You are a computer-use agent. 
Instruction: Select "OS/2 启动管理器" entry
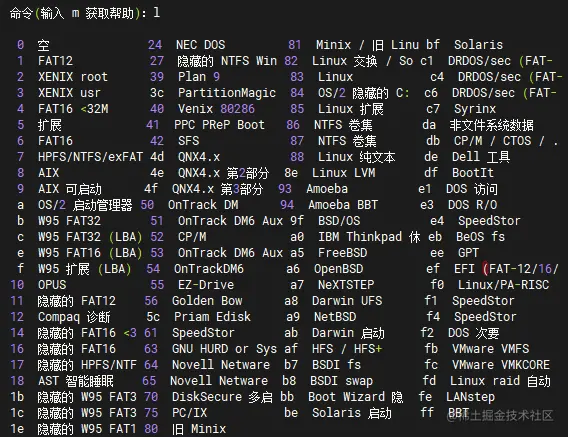tap(85, 205)
